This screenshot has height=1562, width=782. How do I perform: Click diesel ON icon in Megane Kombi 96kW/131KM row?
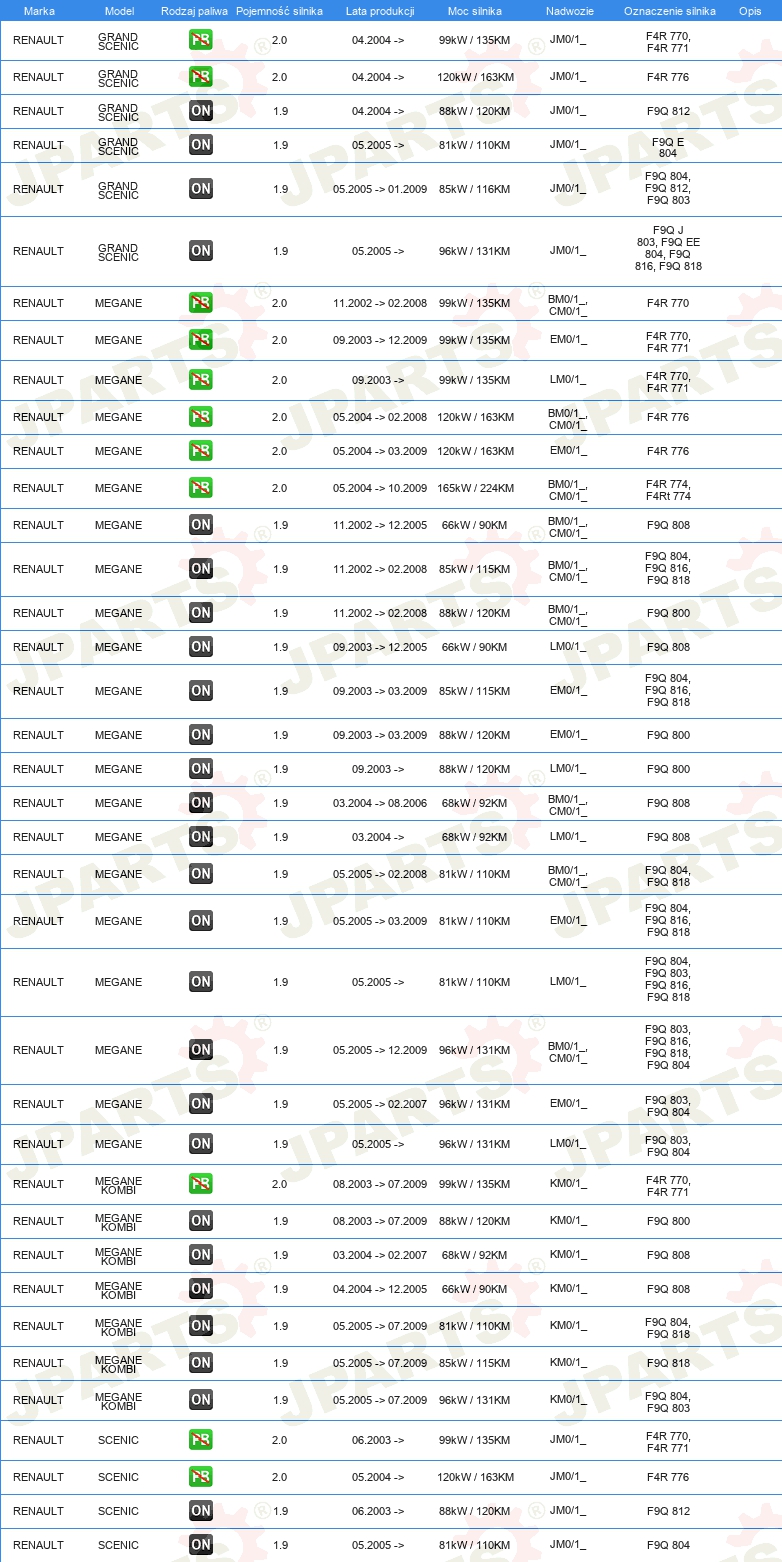click(201, 1400)
